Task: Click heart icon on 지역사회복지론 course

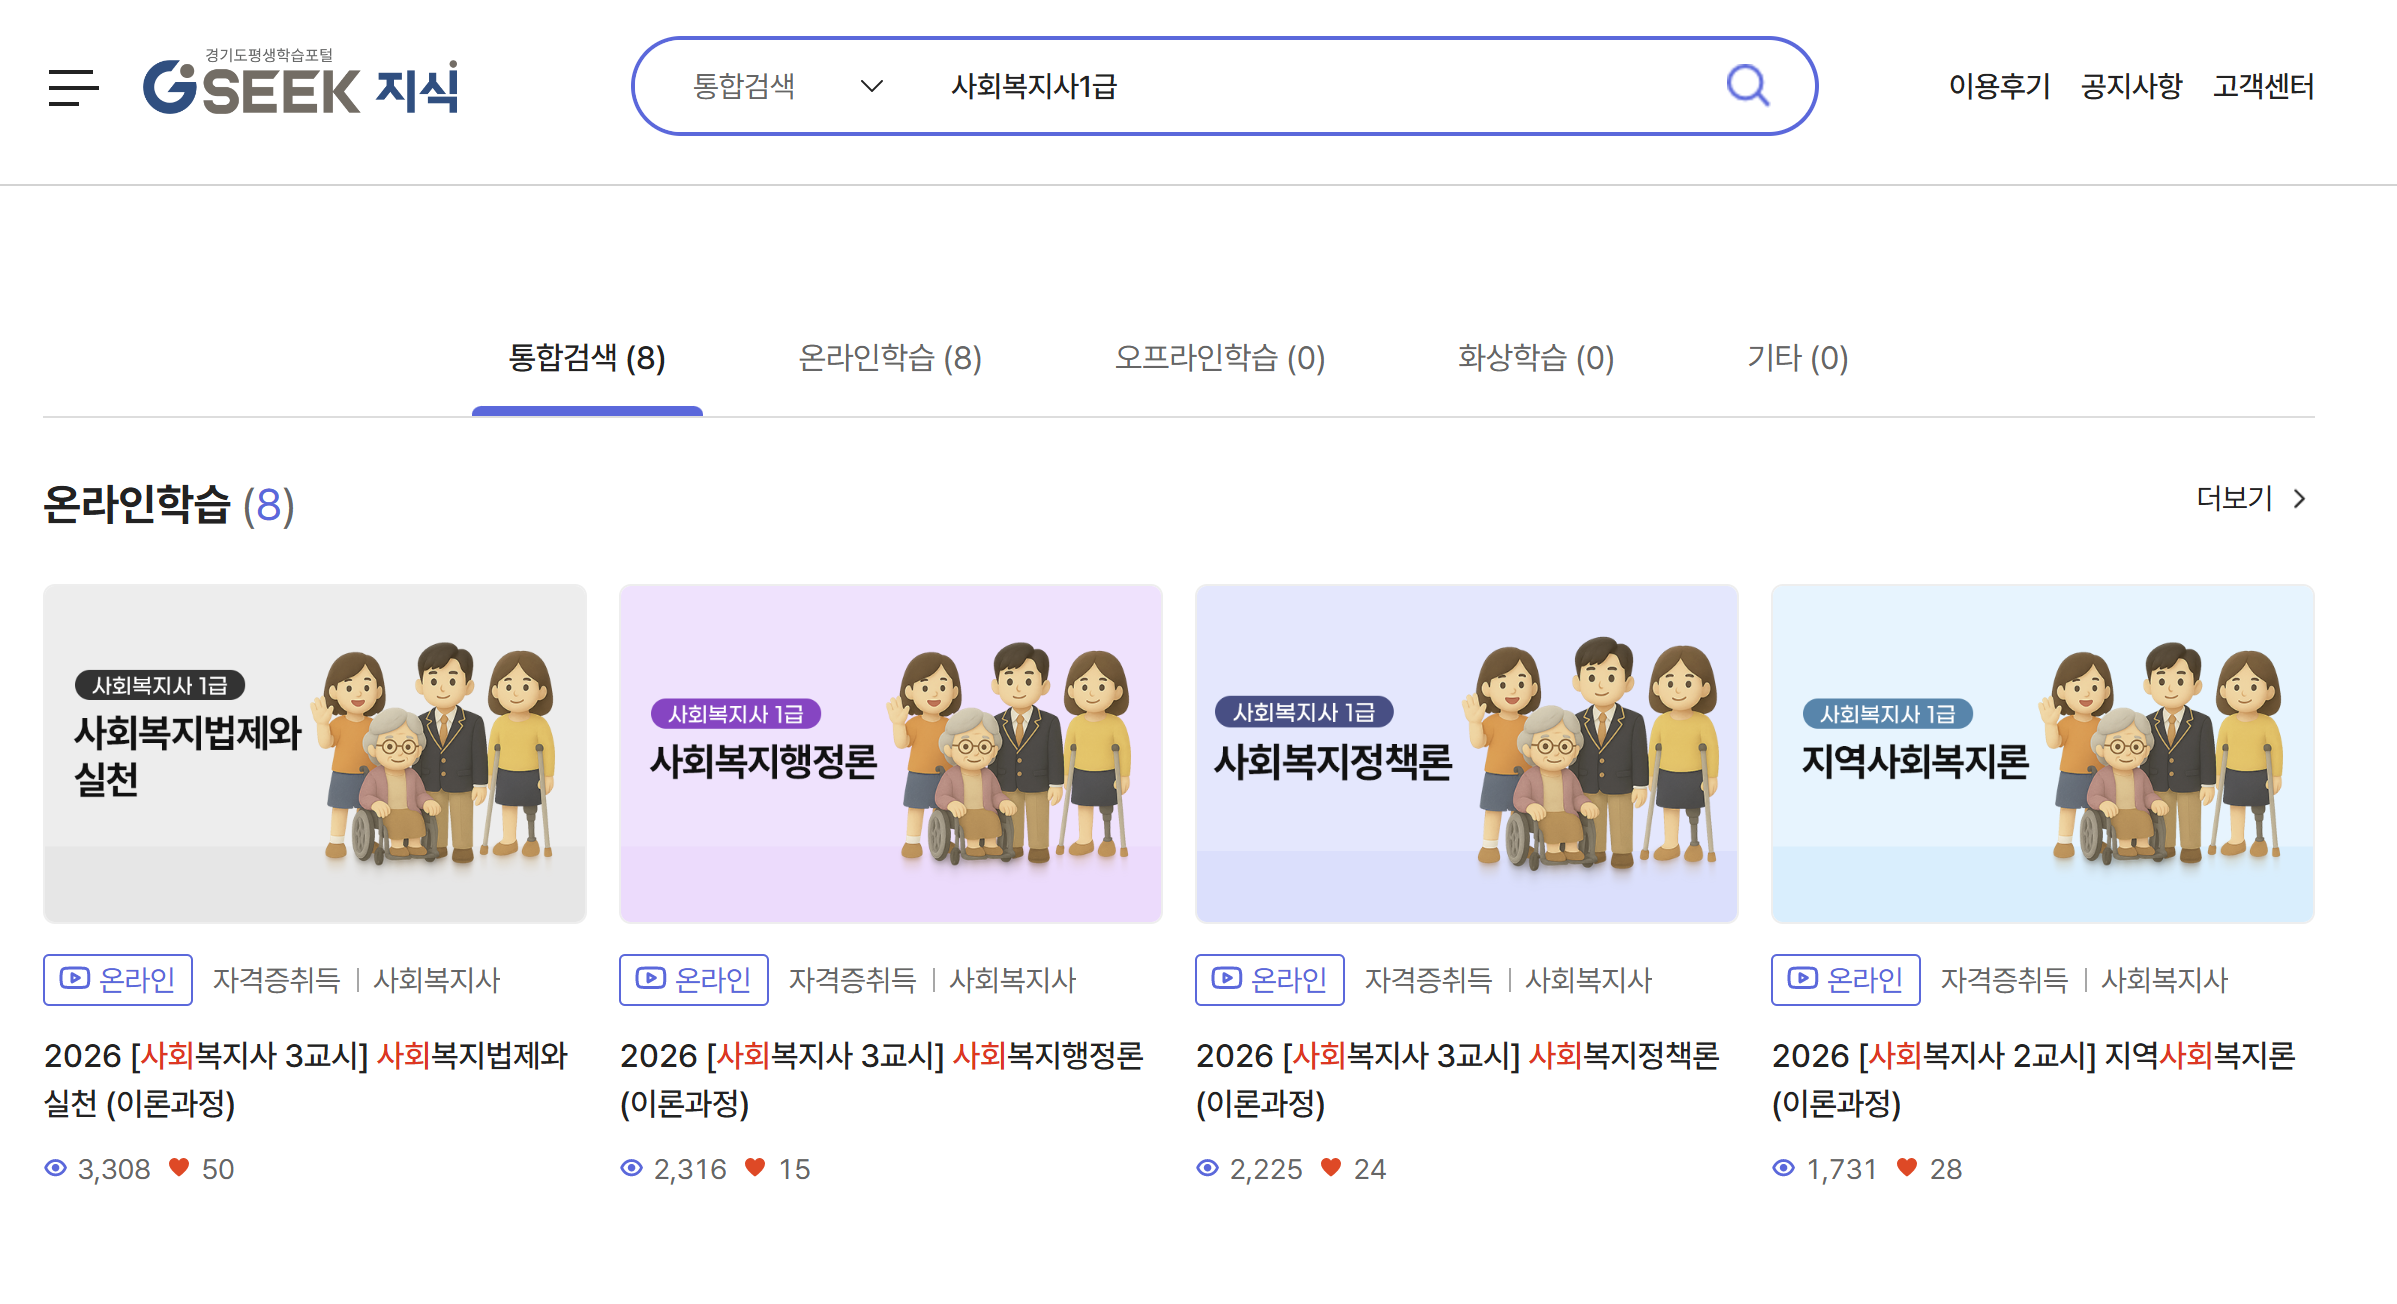Action: tap(1906, 1167)
